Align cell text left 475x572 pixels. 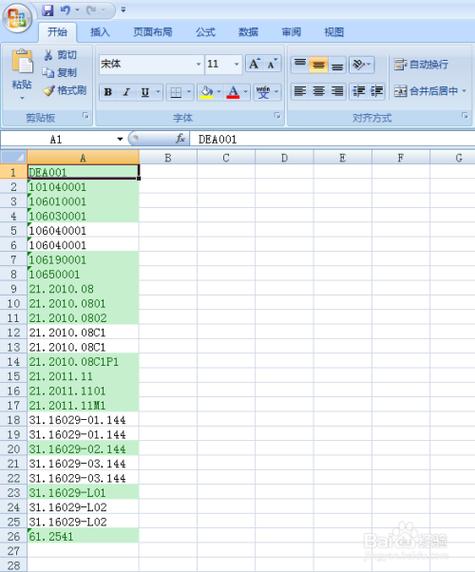(x=300, y=91)
